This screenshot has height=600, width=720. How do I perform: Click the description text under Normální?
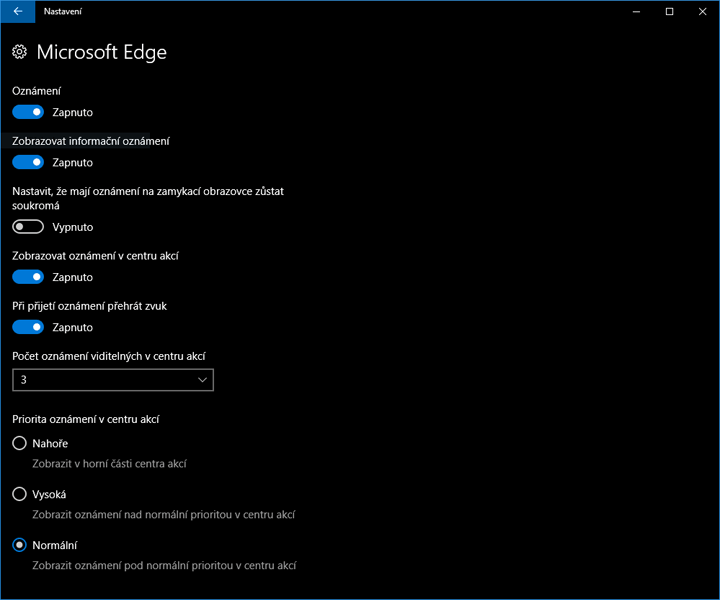pos(164,566)
